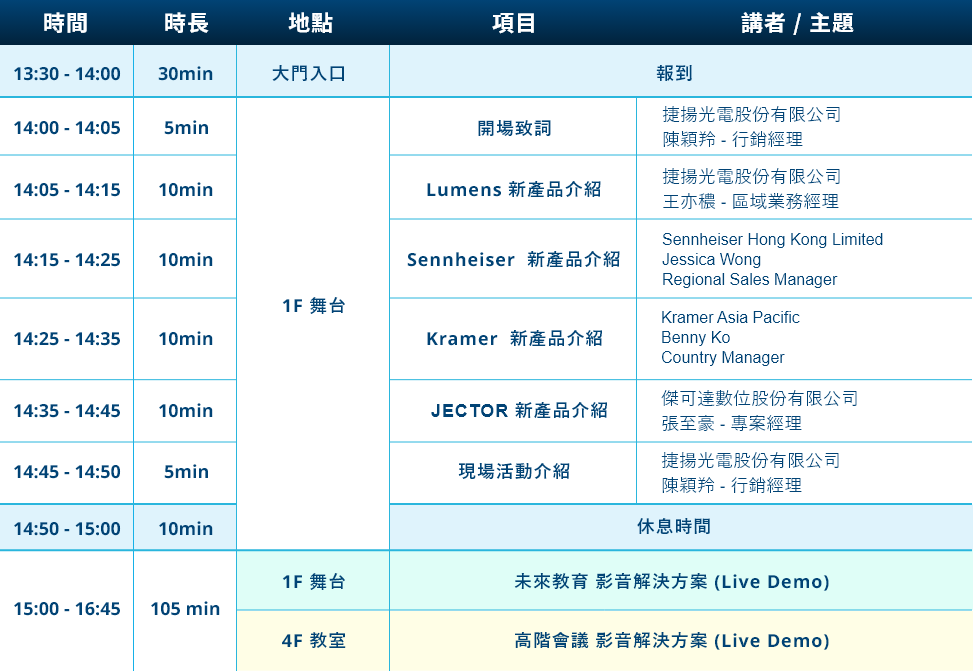Click 10min in the 14:25 - 14:35 row
This screenshot has width=973, height=671.
click(x=186, y=338)
